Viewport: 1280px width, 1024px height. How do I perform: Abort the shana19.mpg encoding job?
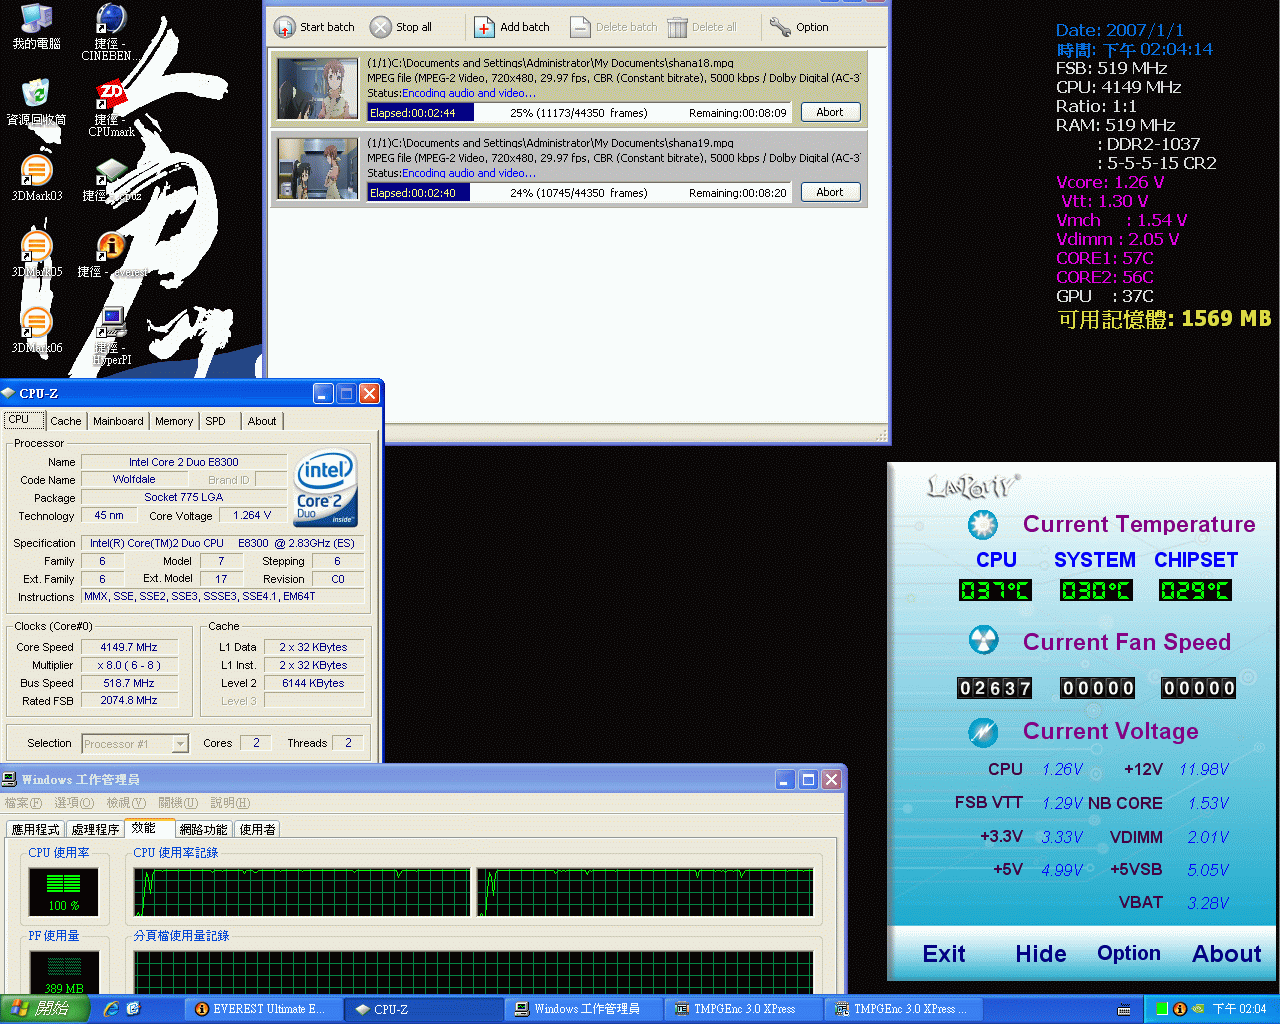(830, 192)
